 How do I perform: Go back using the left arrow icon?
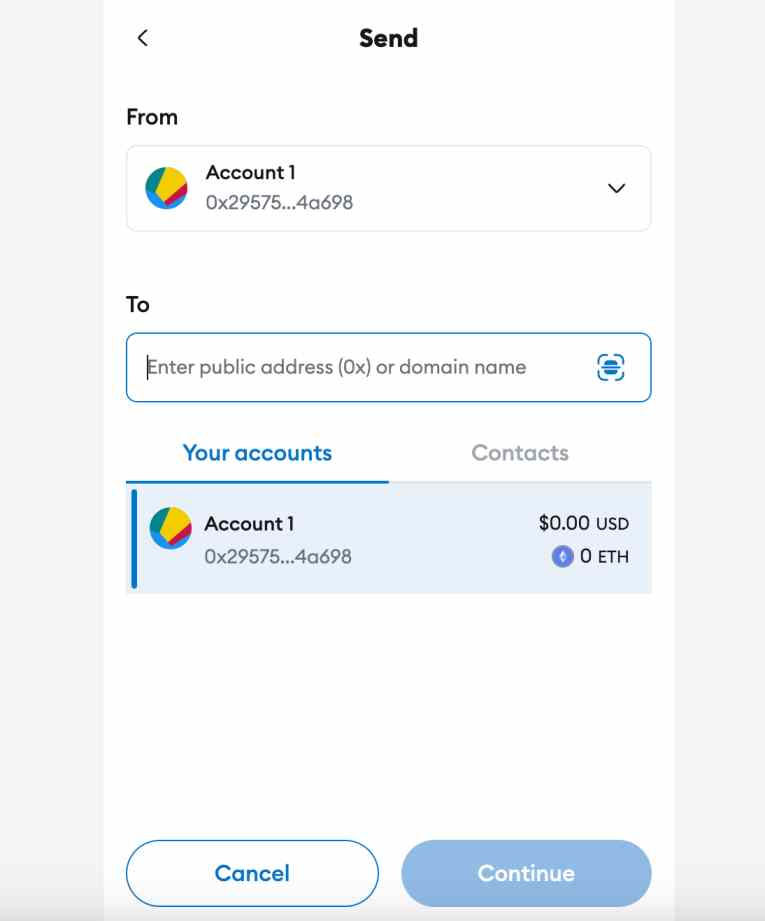tap(143, 38)
